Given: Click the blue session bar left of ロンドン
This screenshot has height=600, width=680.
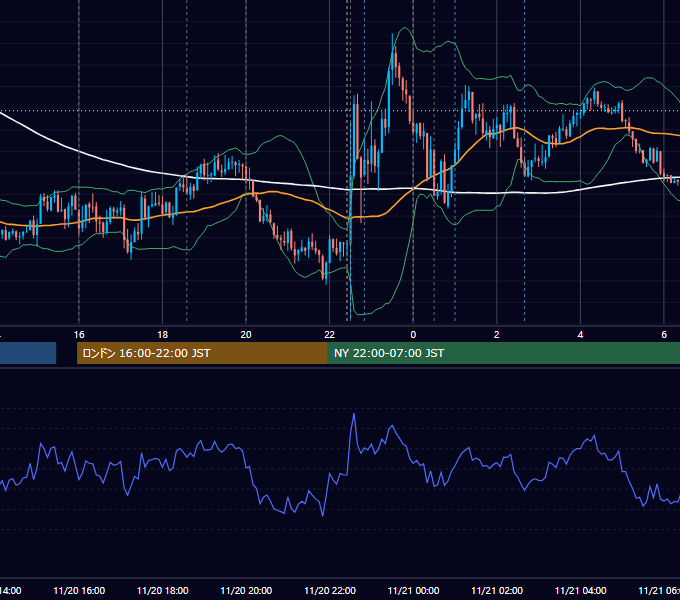Looking at the screenshot, I should pyautogui.click(x=28, y=353).
